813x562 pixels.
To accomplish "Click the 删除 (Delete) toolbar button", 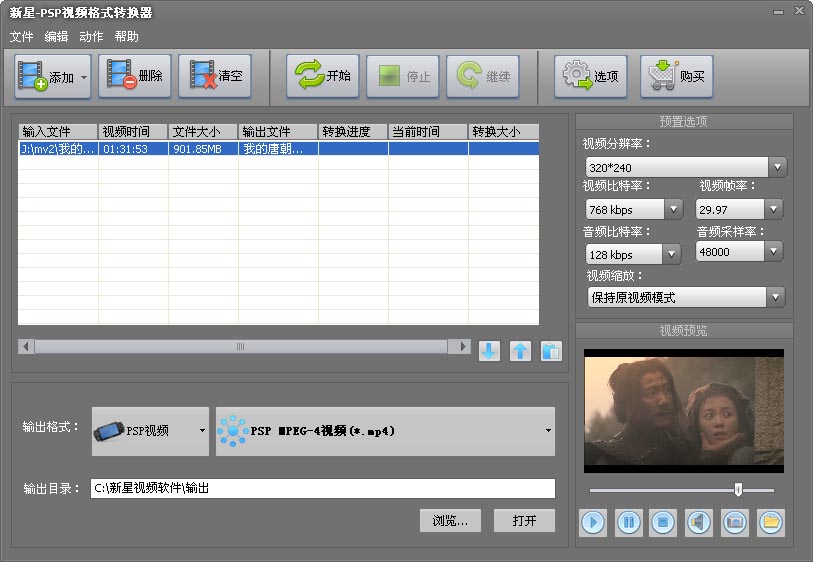I will [135, 76].
